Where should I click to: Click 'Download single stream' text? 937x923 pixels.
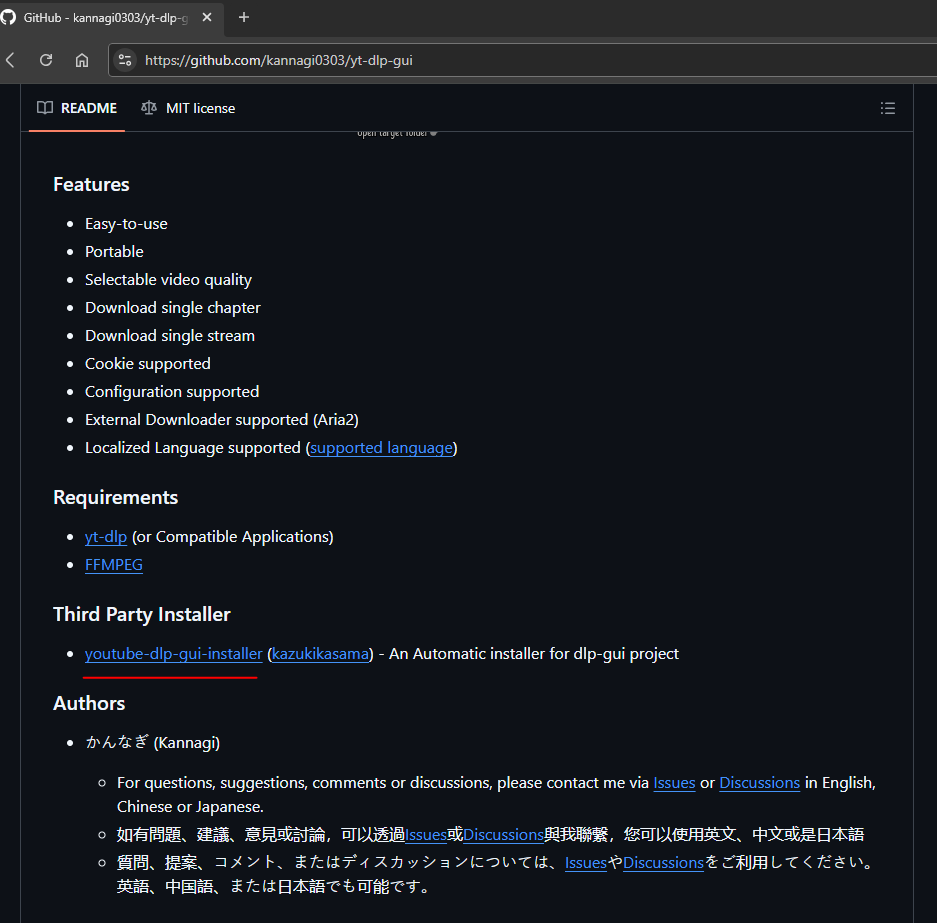(x=170, y=336)
